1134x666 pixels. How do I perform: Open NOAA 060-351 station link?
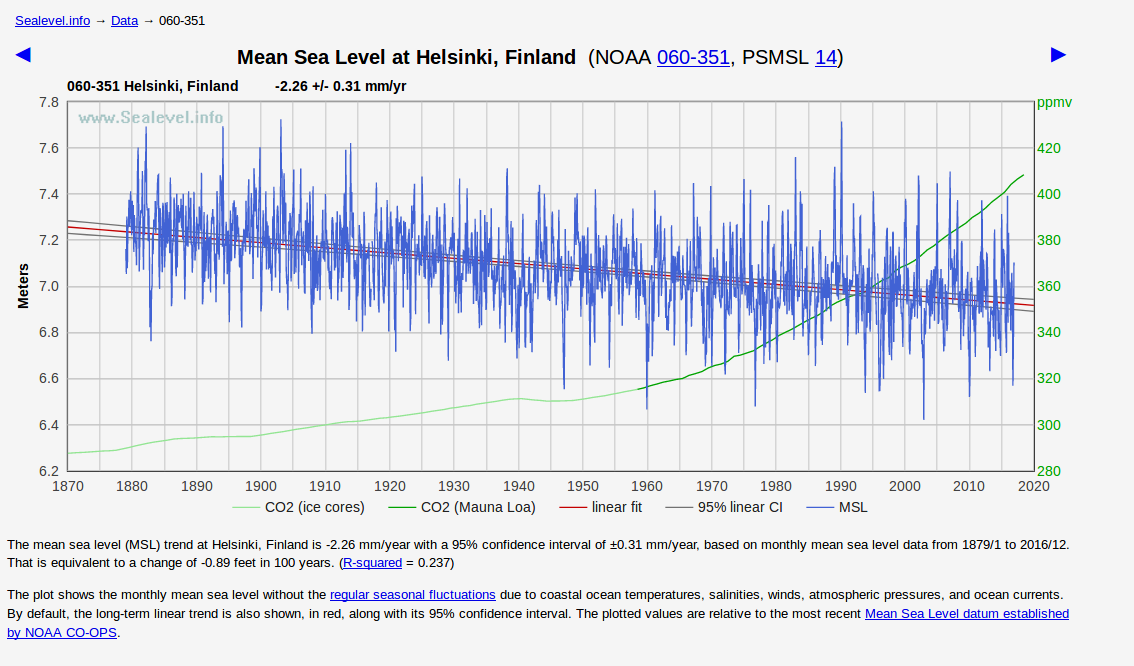[693, 58]
